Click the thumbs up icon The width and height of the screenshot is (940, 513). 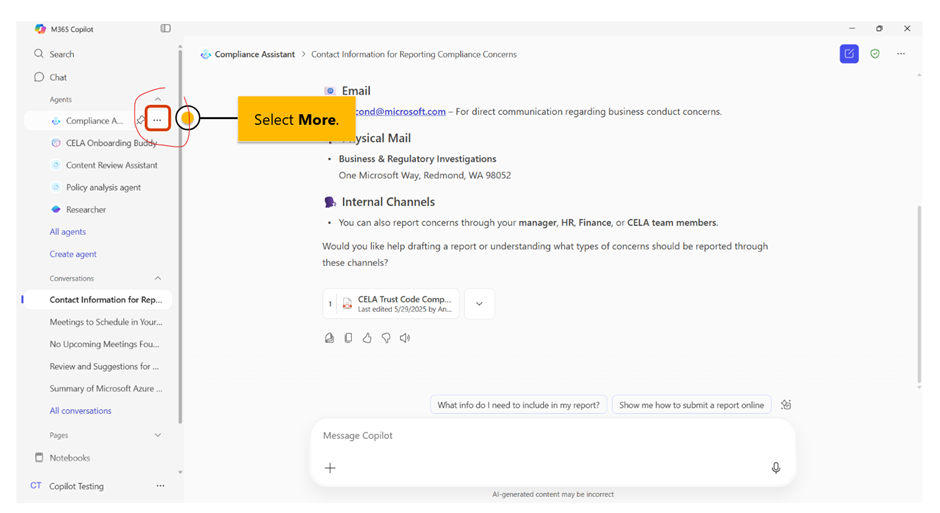pyautogui.click(x=367, y=338)
